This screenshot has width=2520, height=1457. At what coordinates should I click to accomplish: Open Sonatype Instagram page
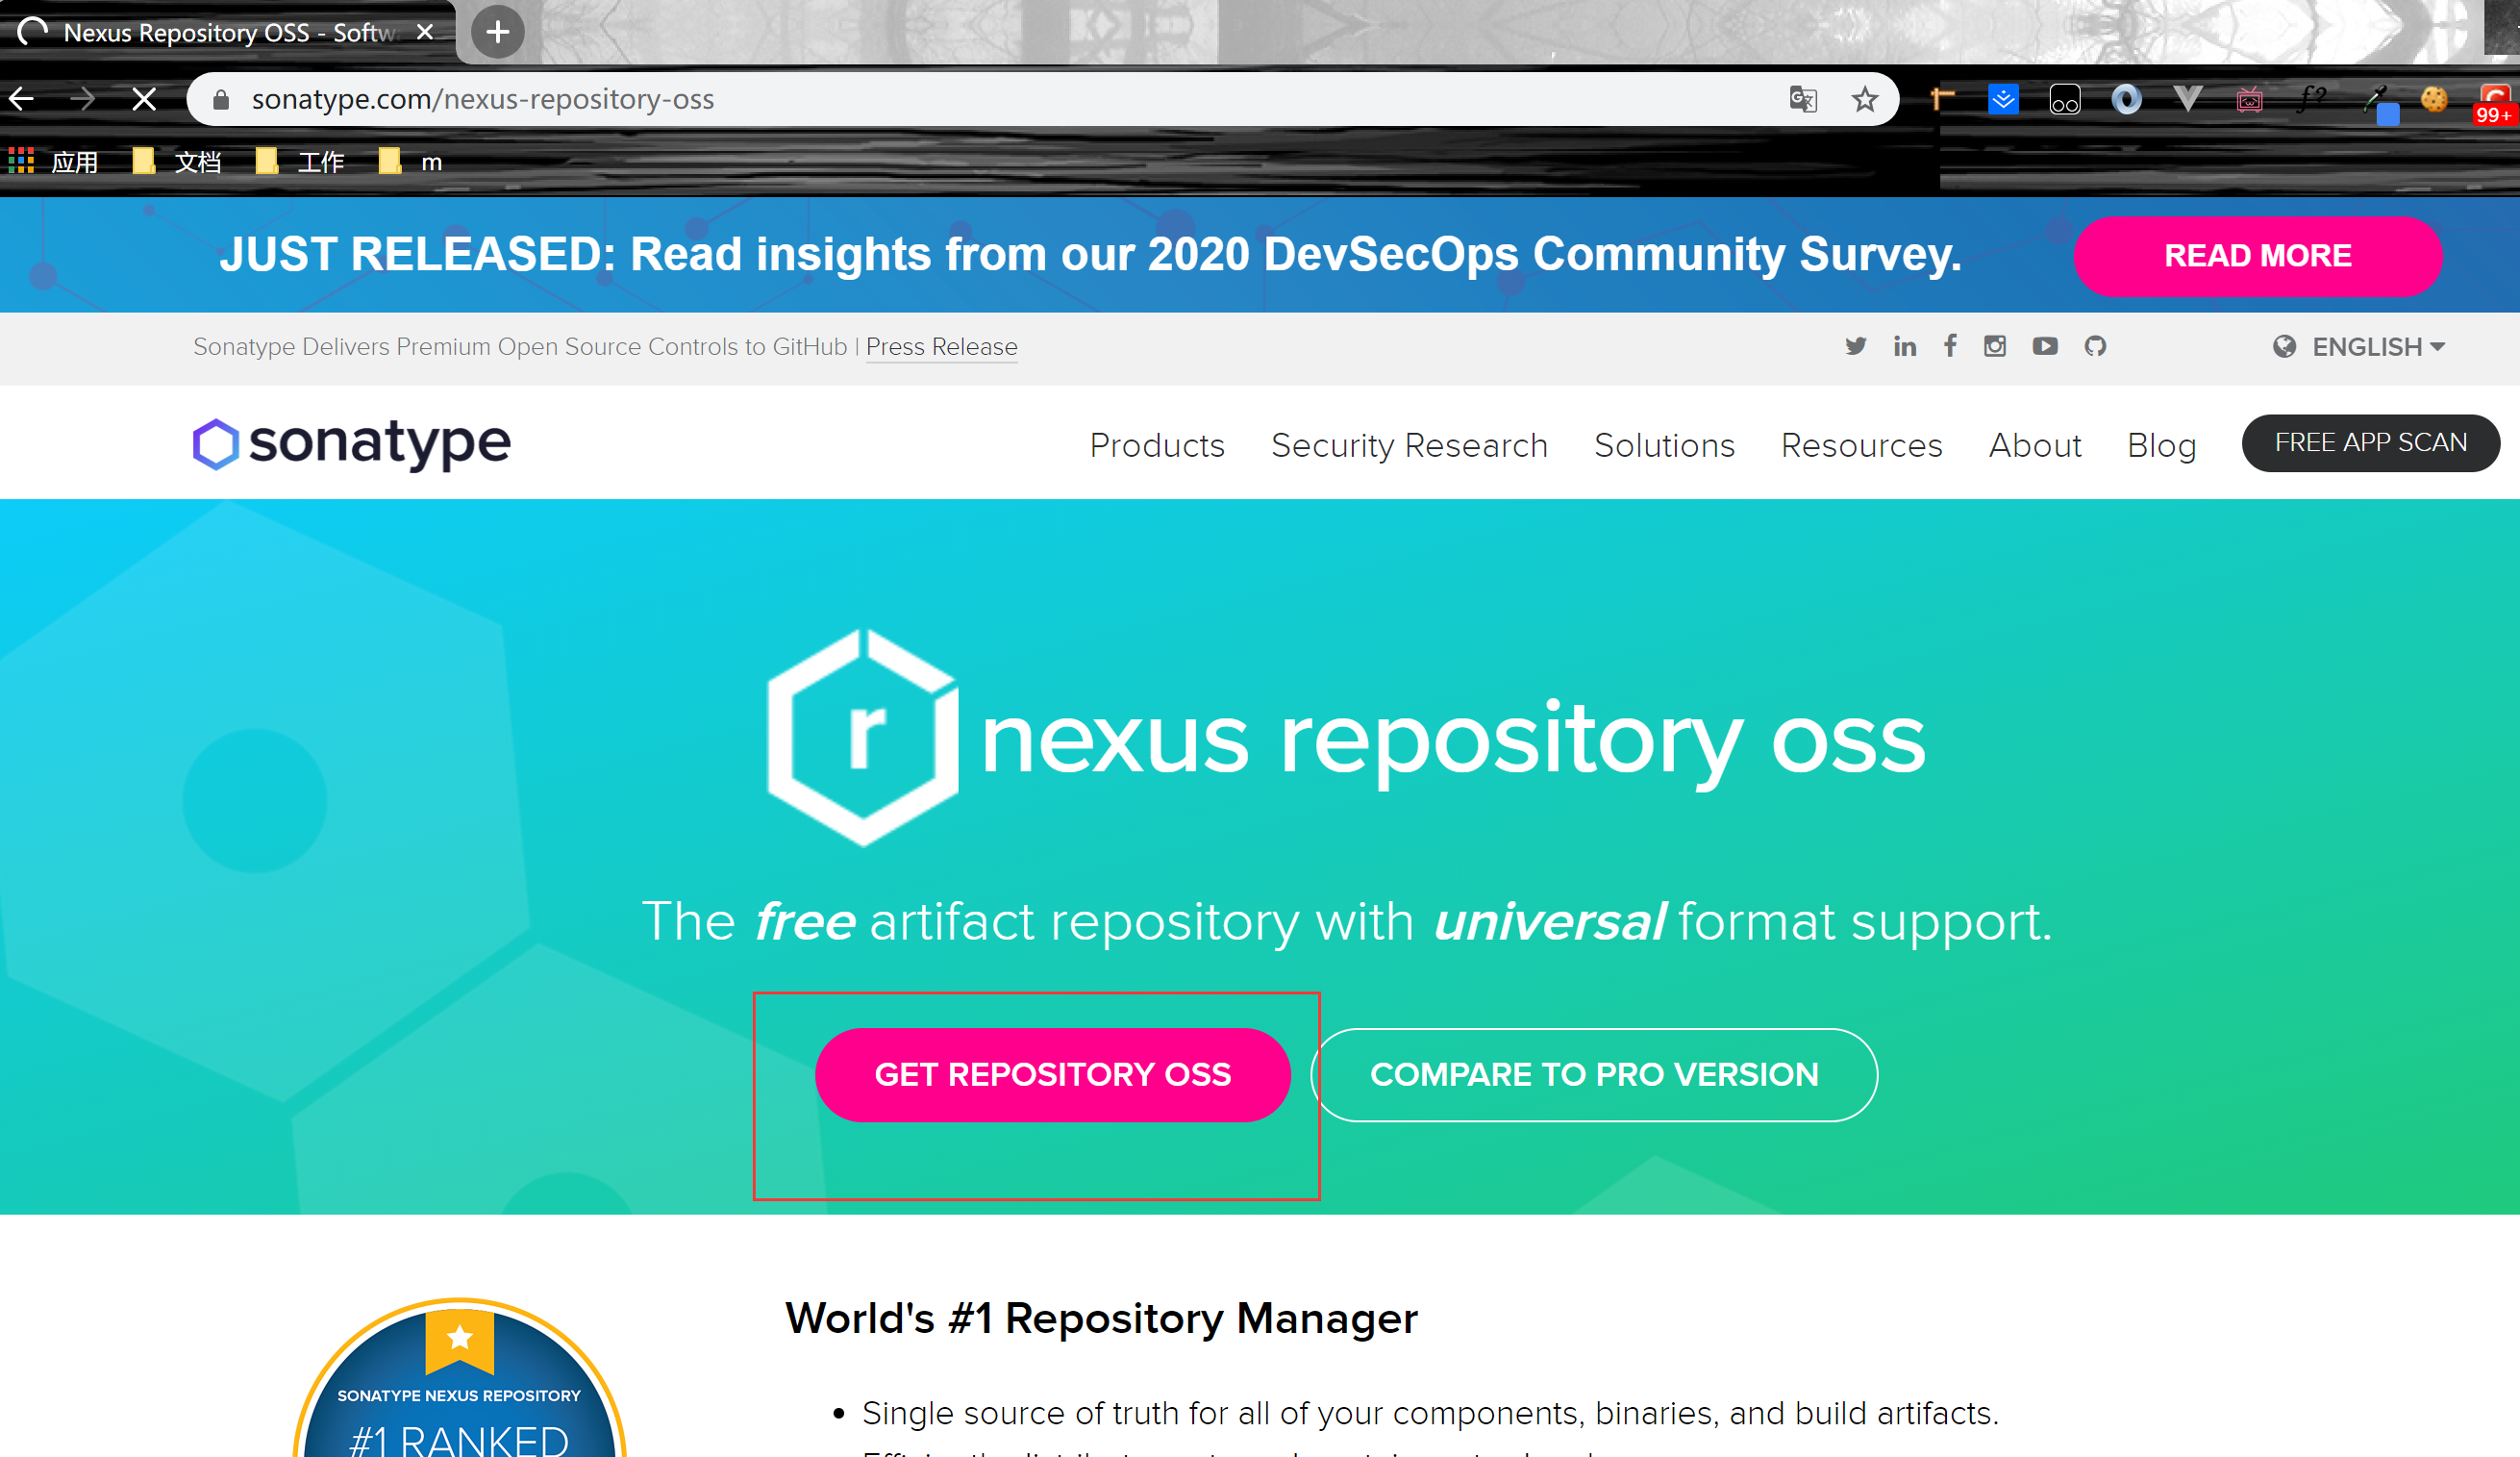pos(1995,346)
